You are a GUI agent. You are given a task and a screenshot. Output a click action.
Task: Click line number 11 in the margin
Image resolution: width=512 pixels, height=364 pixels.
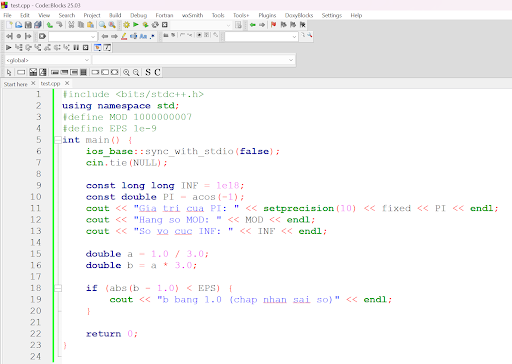[35, 208]
